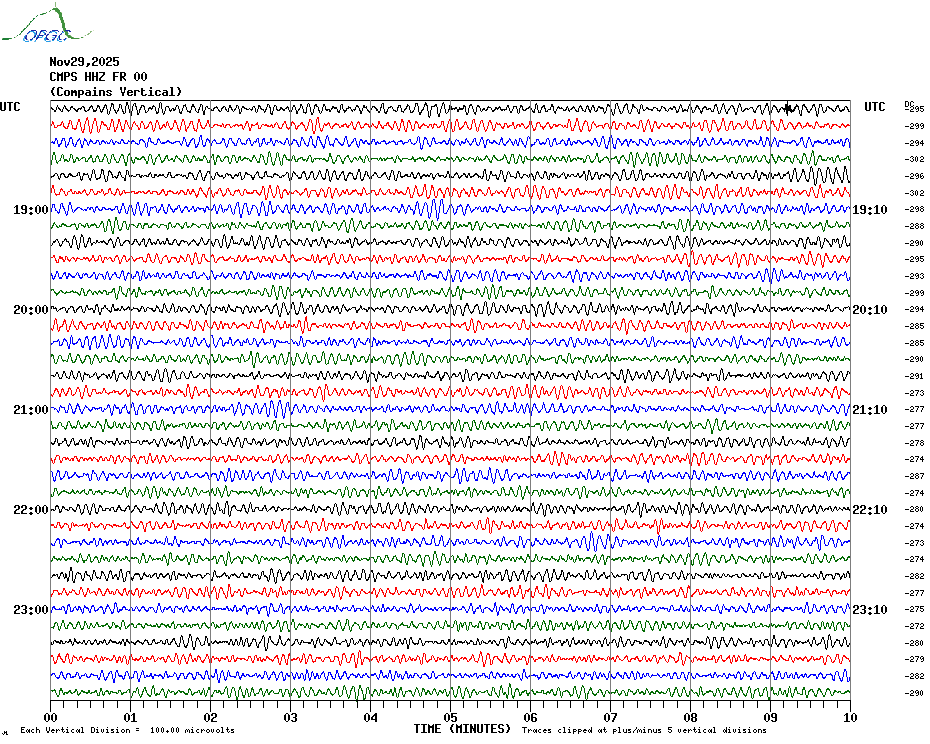Click the Traces clipped at plus/minus 5 note
930x744 pixels.
(x=644, y=730)
